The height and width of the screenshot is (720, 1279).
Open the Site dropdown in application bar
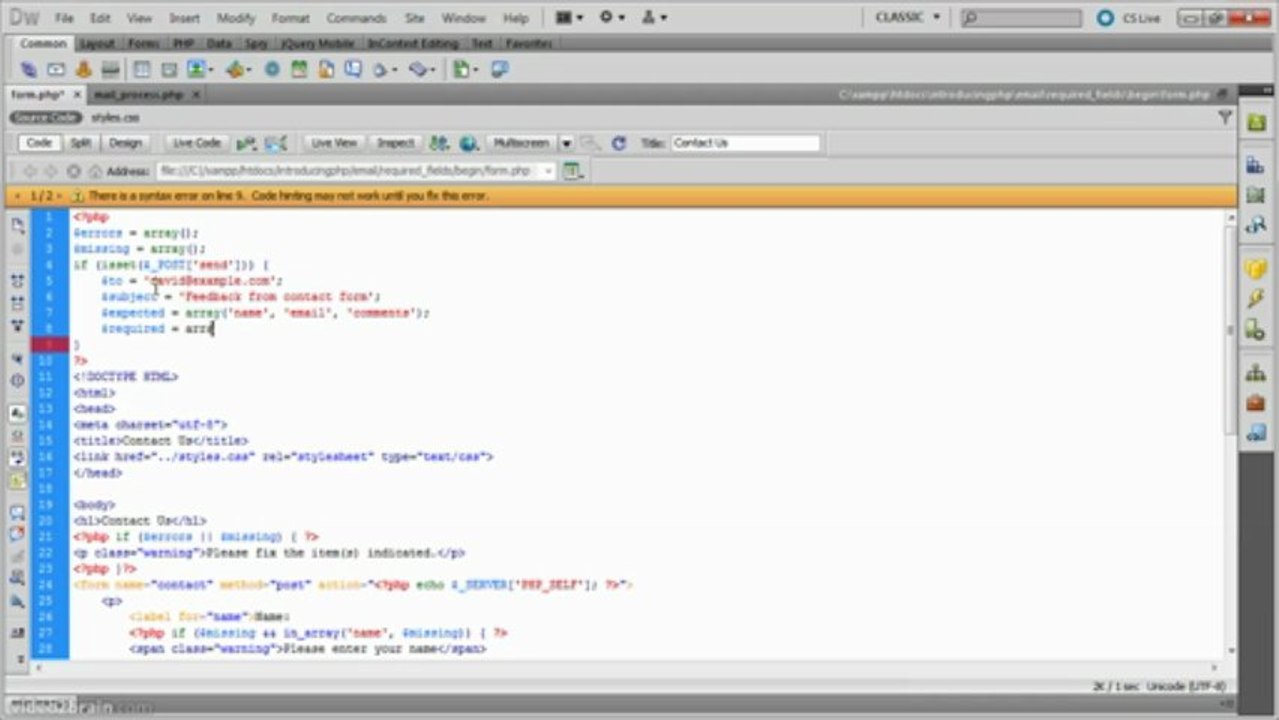pyautogui.click(x=654, y=17)
